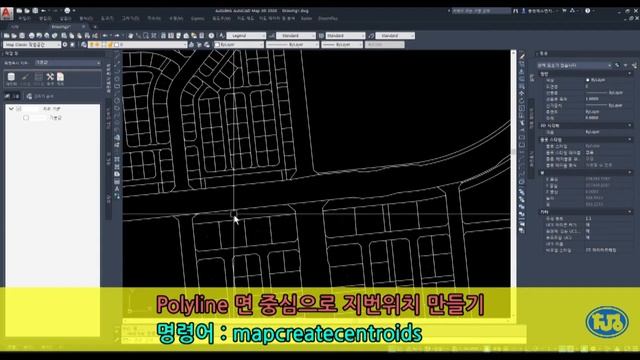640x360 pixels.
Task: Select the Draw Order tab in display manager
Action: click(40, 96)
